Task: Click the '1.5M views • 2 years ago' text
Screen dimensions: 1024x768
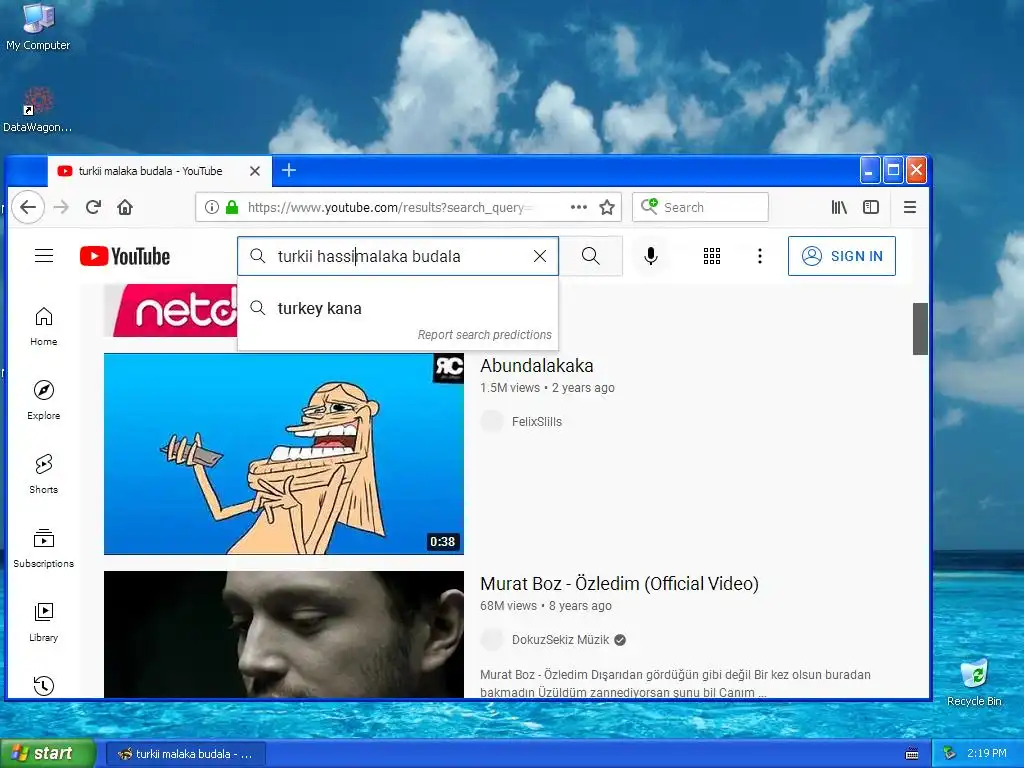Action: pos(547,388)
